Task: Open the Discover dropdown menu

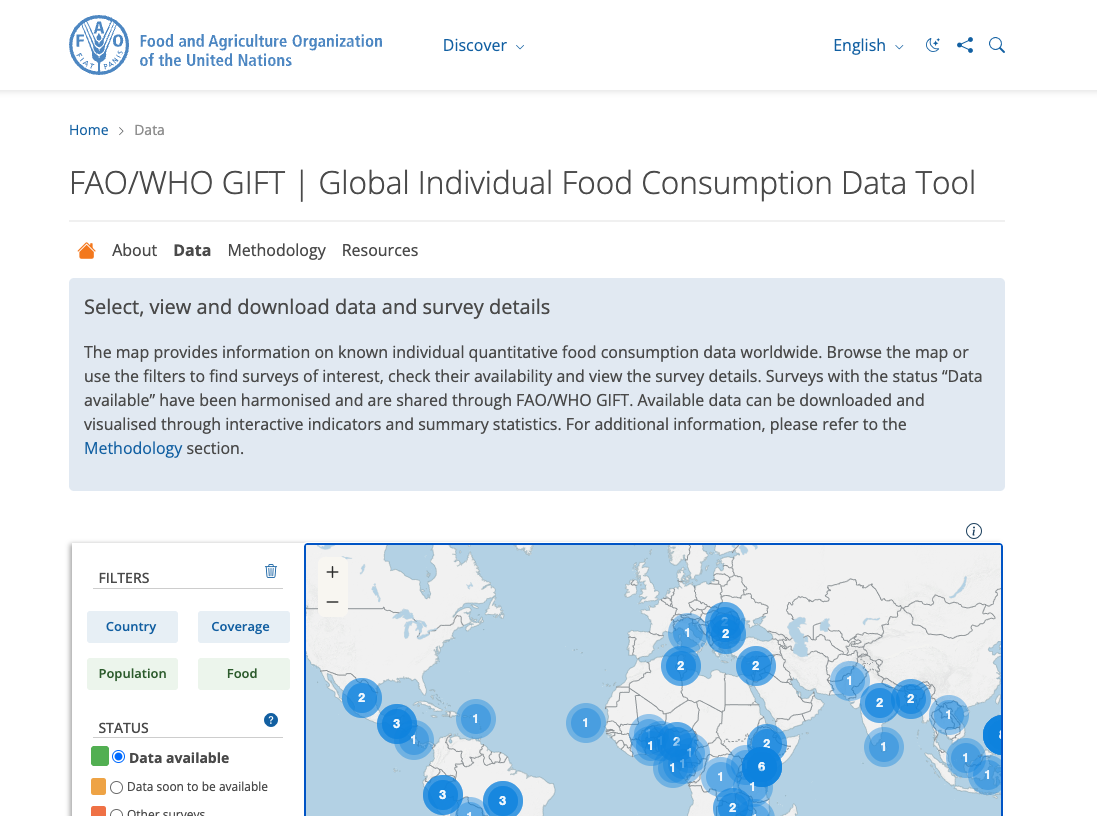Action: 483,45
